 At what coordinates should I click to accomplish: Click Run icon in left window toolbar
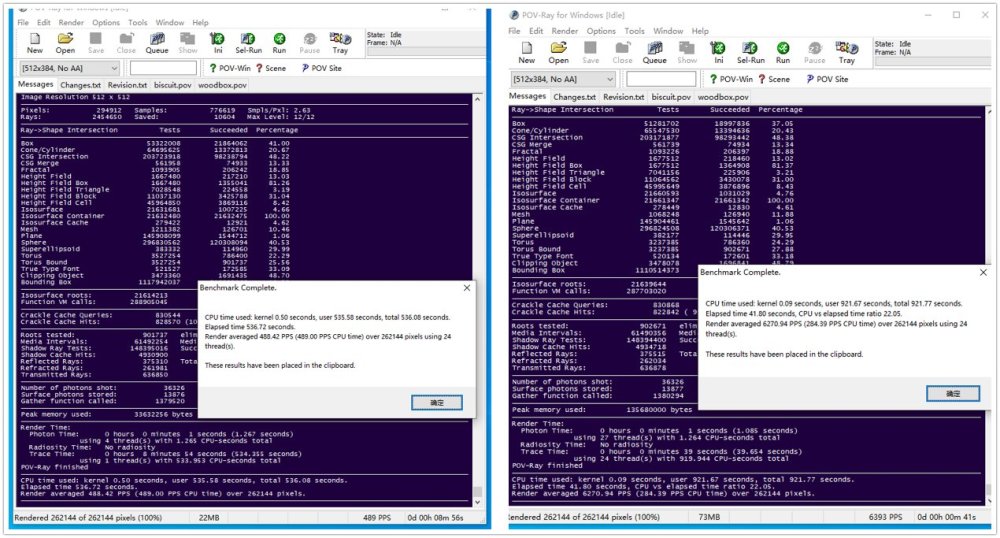click(279, 43)
